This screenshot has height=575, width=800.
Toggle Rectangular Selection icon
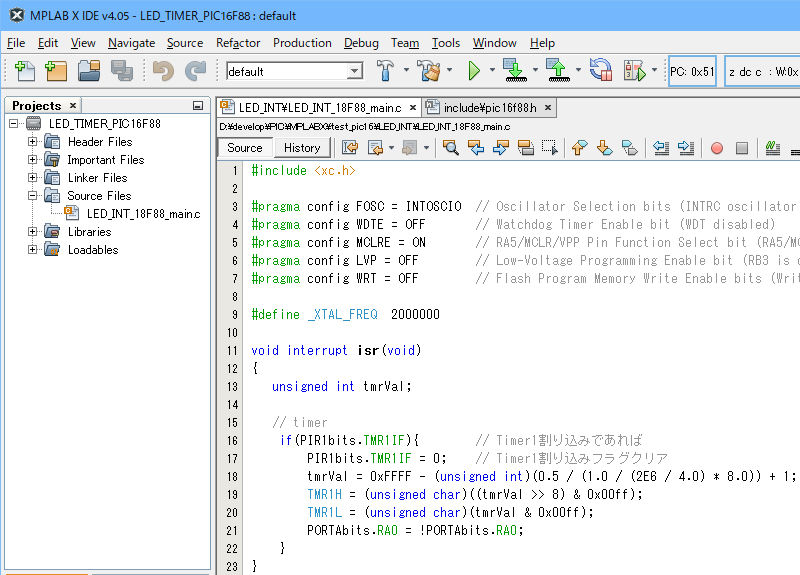pyautogui.click(x=550, y=148)
